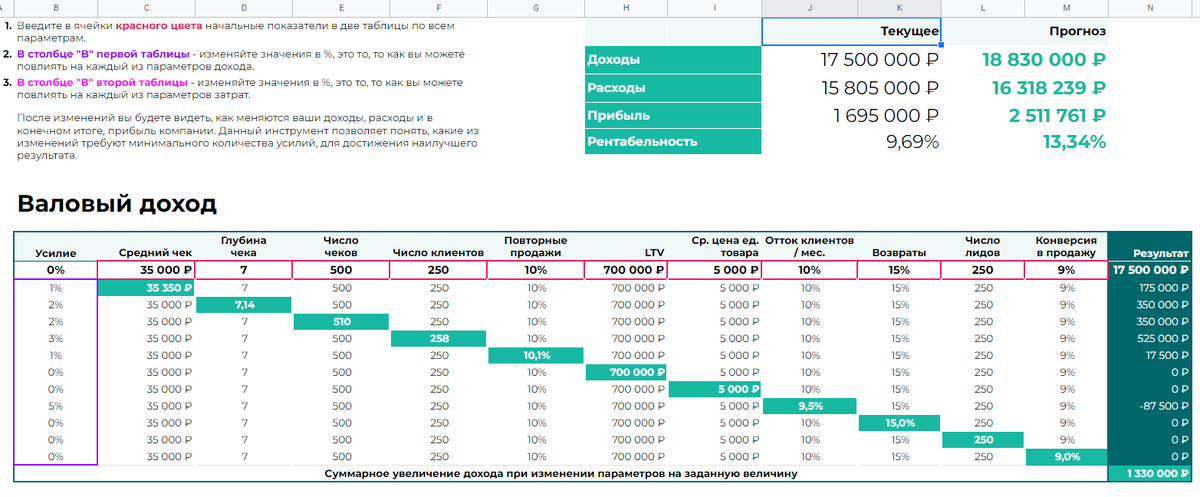This screenshot has width=1200, height=497.
Task: Click the Средний чек column header
Action: point(147,246)
